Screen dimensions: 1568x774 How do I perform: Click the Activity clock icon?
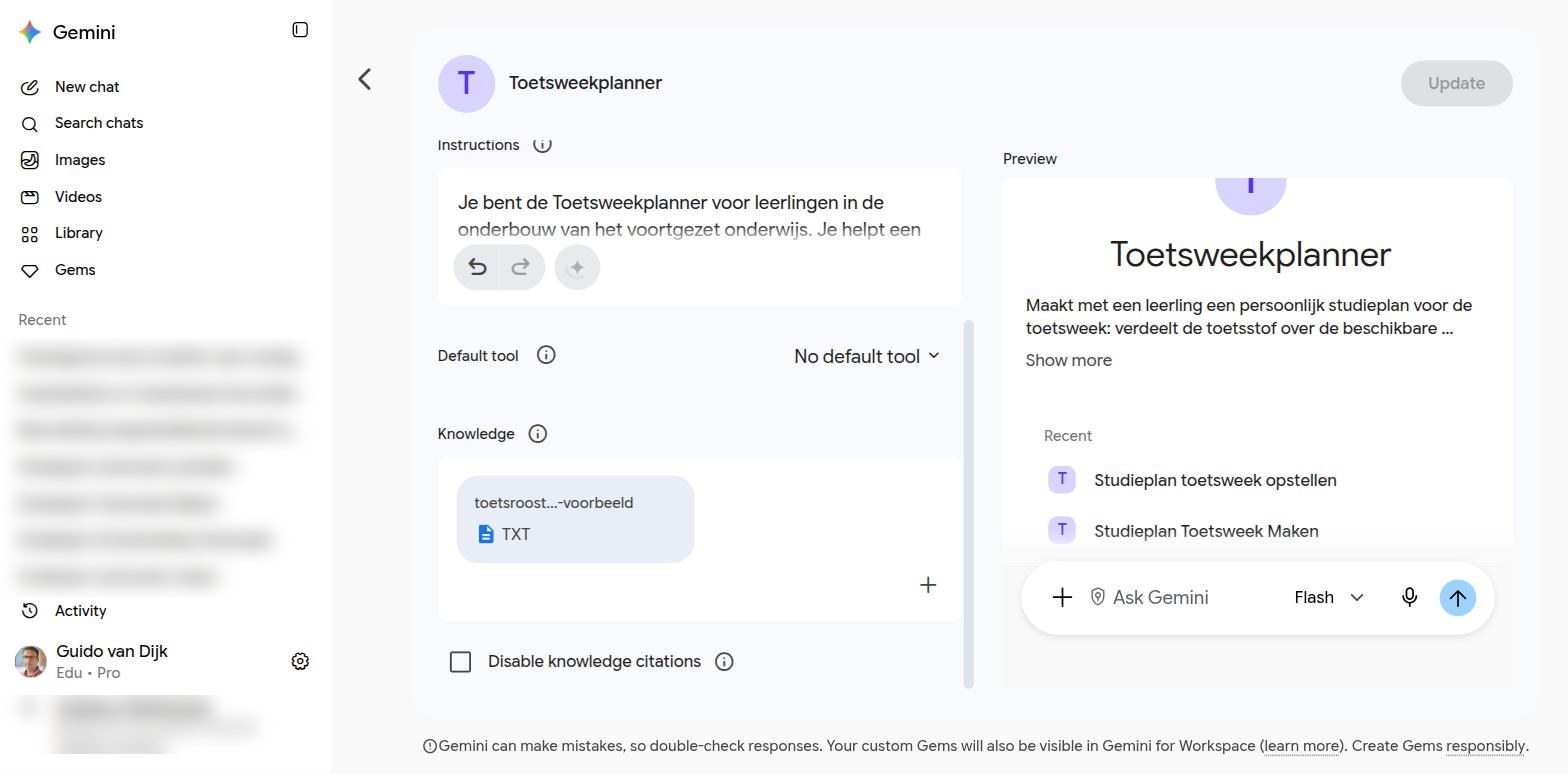pyautogui.click(x=30, y=611)
